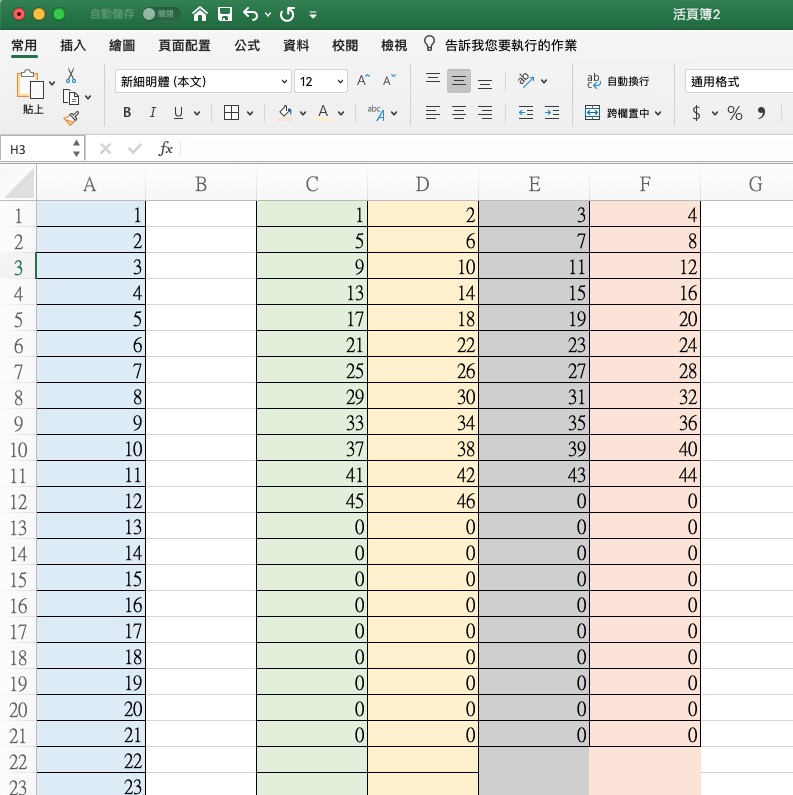The image size is (793, 795).
Task: Switch to the 插入 (Insert) tab
Action: 73,45
